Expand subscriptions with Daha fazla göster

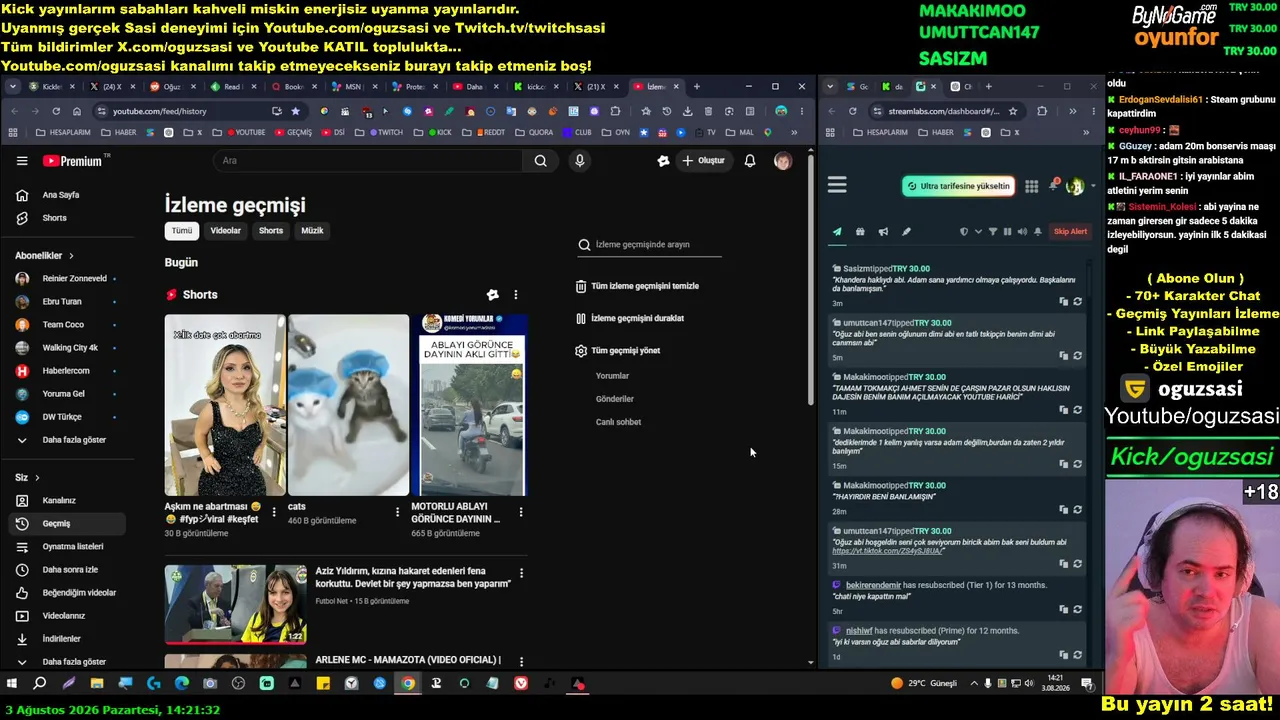[x=68, y=440]
